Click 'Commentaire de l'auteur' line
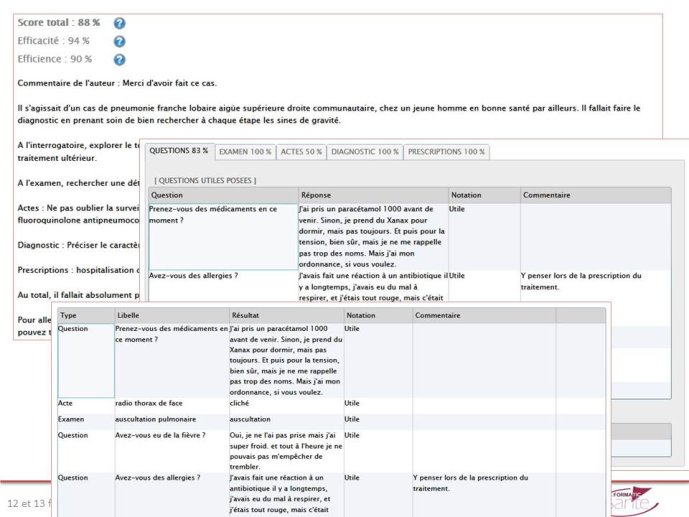 [117, 83]
